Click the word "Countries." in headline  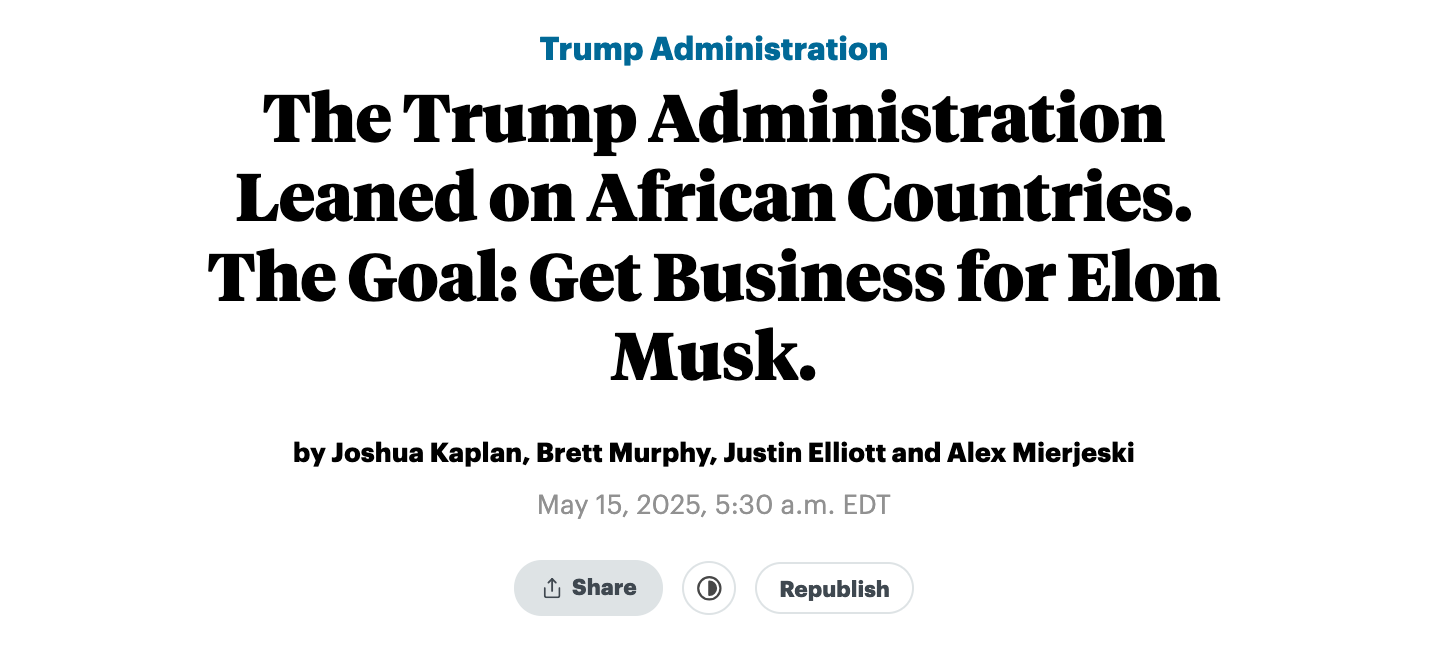point(1019,197)
